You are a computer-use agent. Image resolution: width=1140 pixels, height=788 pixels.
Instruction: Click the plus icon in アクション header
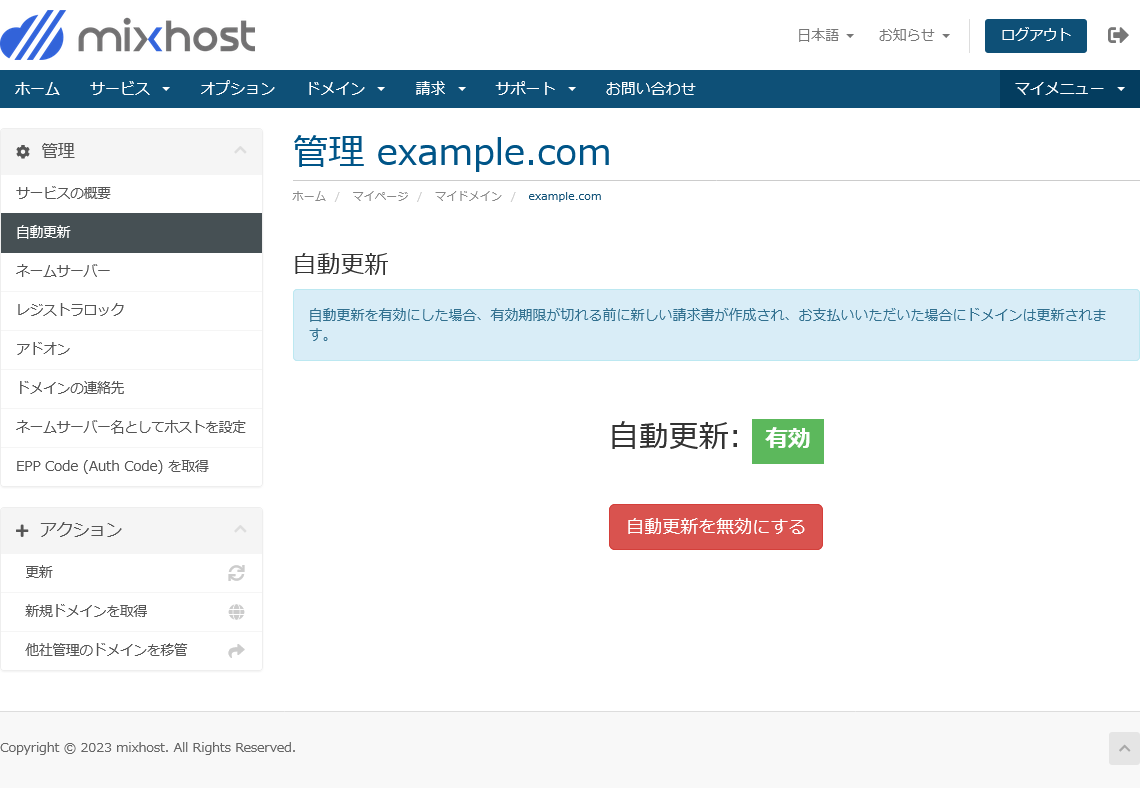23,531
